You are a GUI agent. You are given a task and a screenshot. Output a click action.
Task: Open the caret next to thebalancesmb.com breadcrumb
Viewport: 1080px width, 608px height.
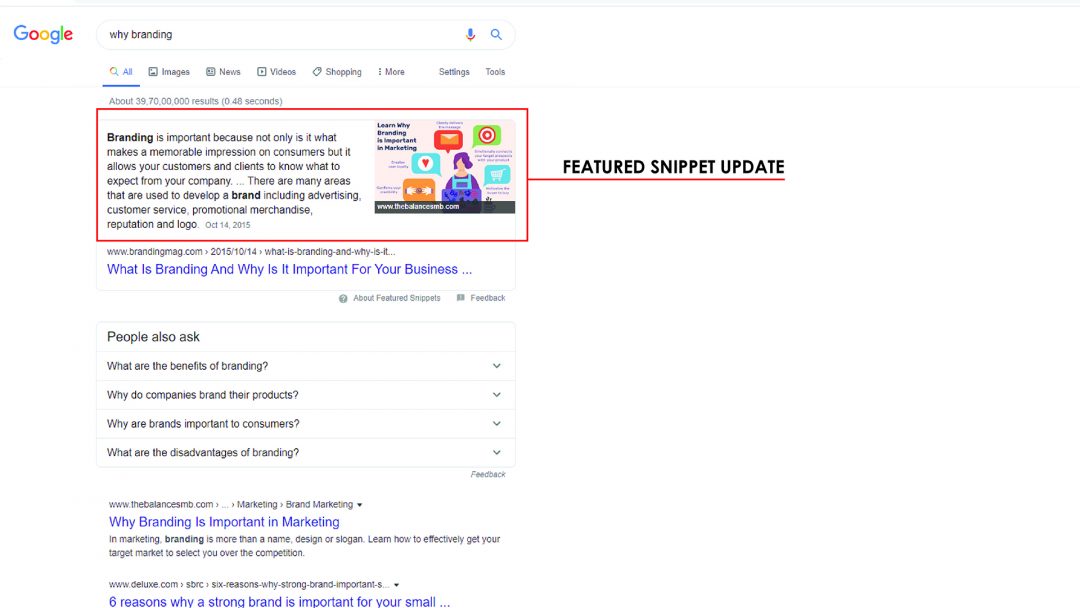pos(358,504)
